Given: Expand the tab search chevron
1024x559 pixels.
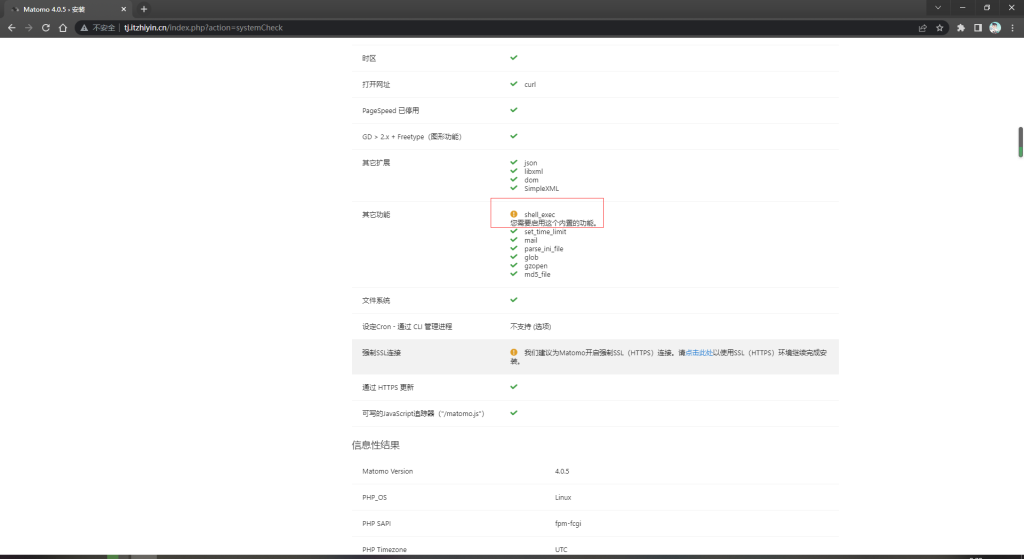Looking at the screenshot, I should [x=938, y=8].
